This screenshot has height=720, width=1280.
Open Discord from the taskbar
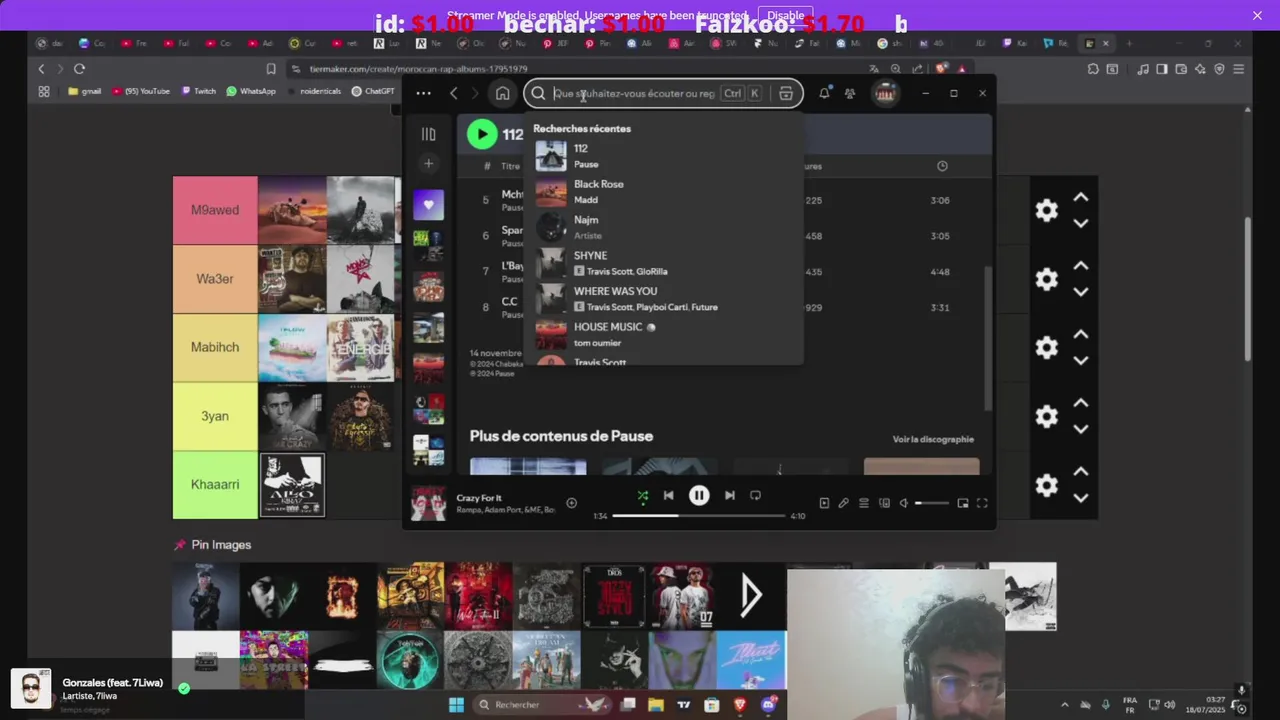[768, 705]
